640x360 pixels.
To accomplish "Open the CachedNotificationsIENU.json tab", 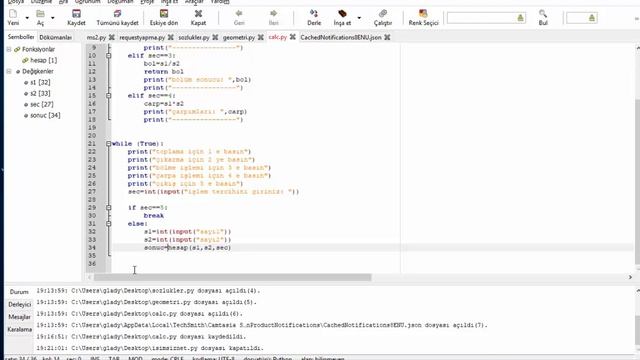I will [x=341, y=37].
